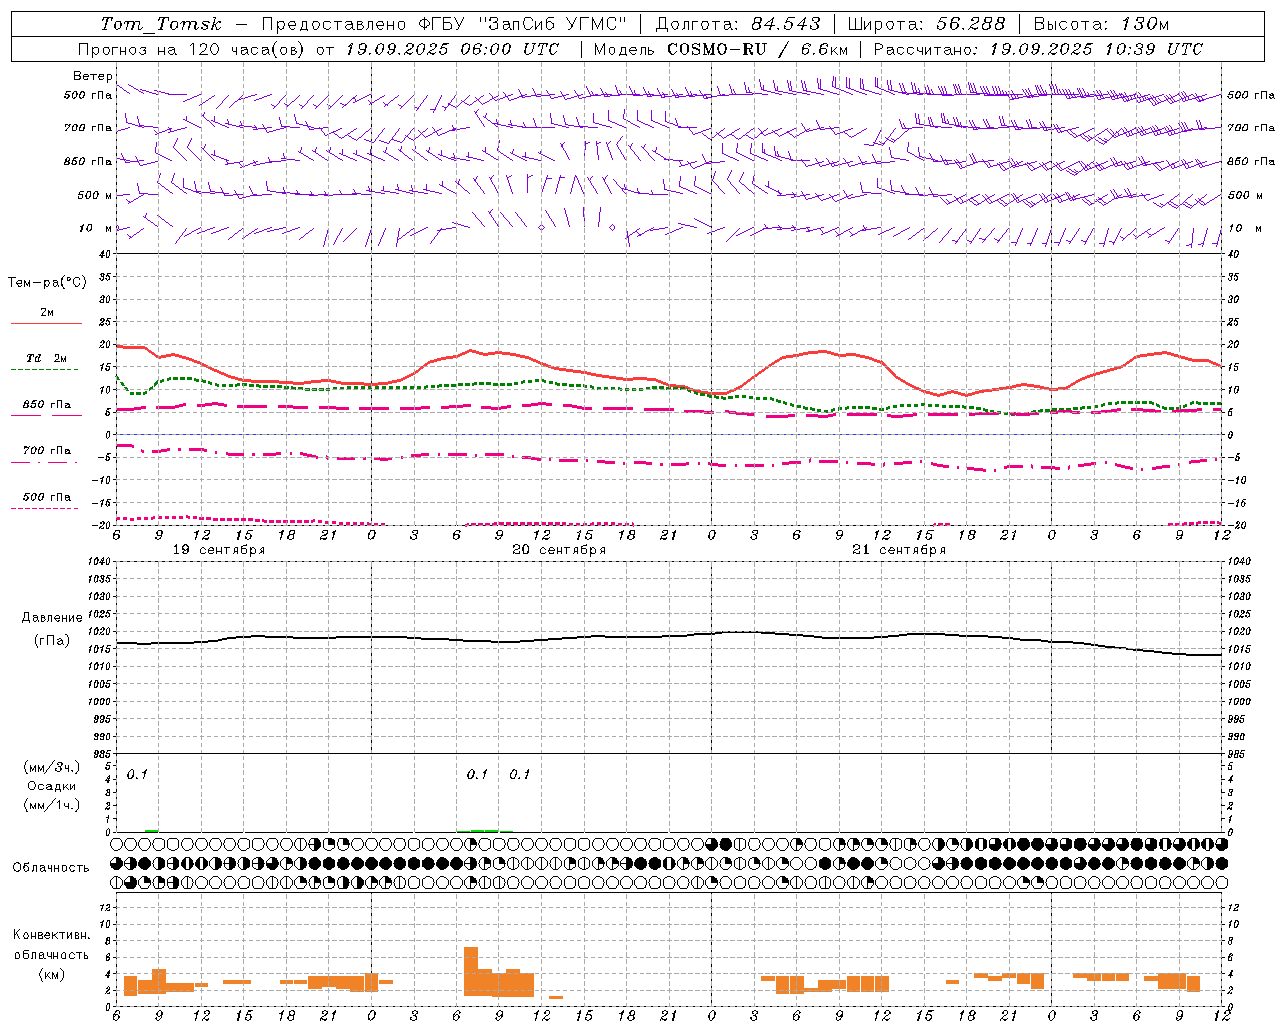Click the (мм/3ч.) precipitation unit label
Viewport: 1280px width, 1024px height.
click(52, 768)
